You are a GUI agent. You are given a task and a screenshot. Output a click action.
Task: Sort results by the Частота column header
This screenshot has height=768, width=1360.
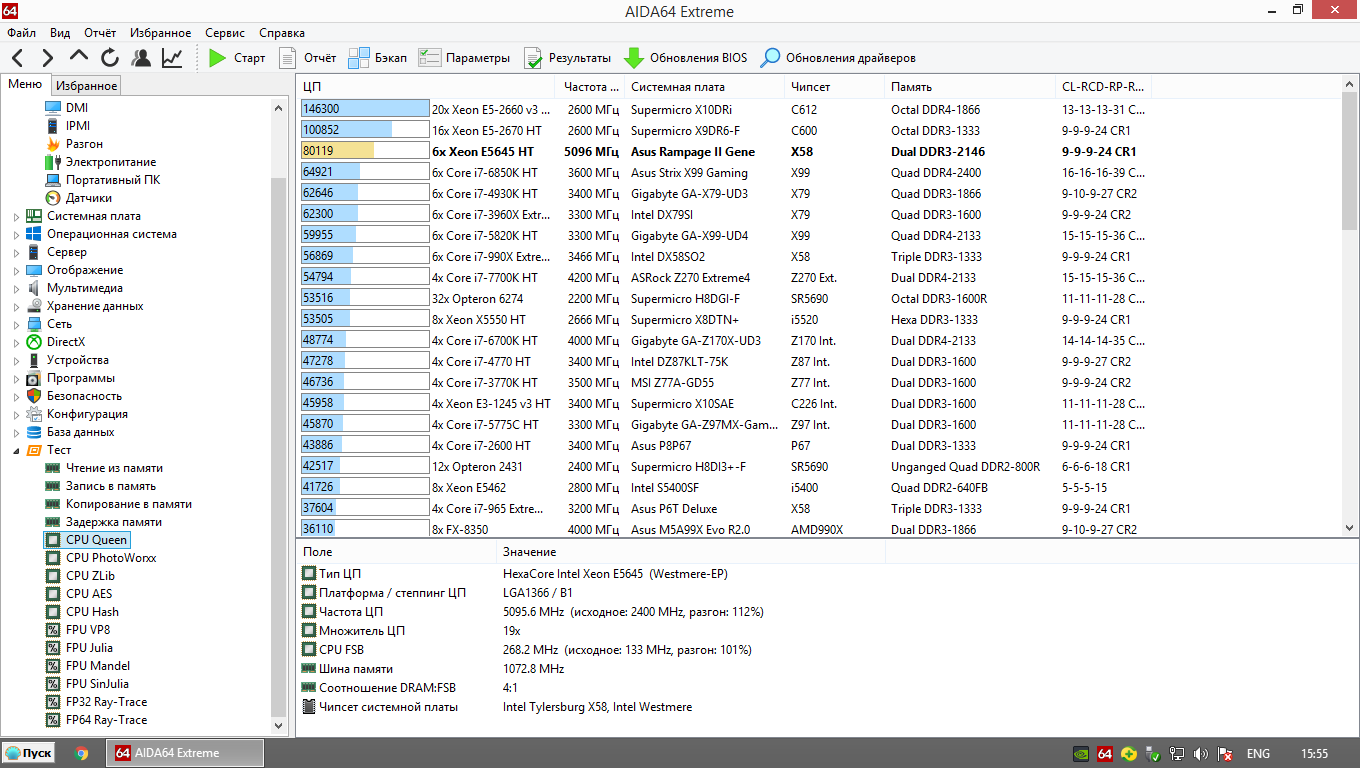[x=589, y=87]
